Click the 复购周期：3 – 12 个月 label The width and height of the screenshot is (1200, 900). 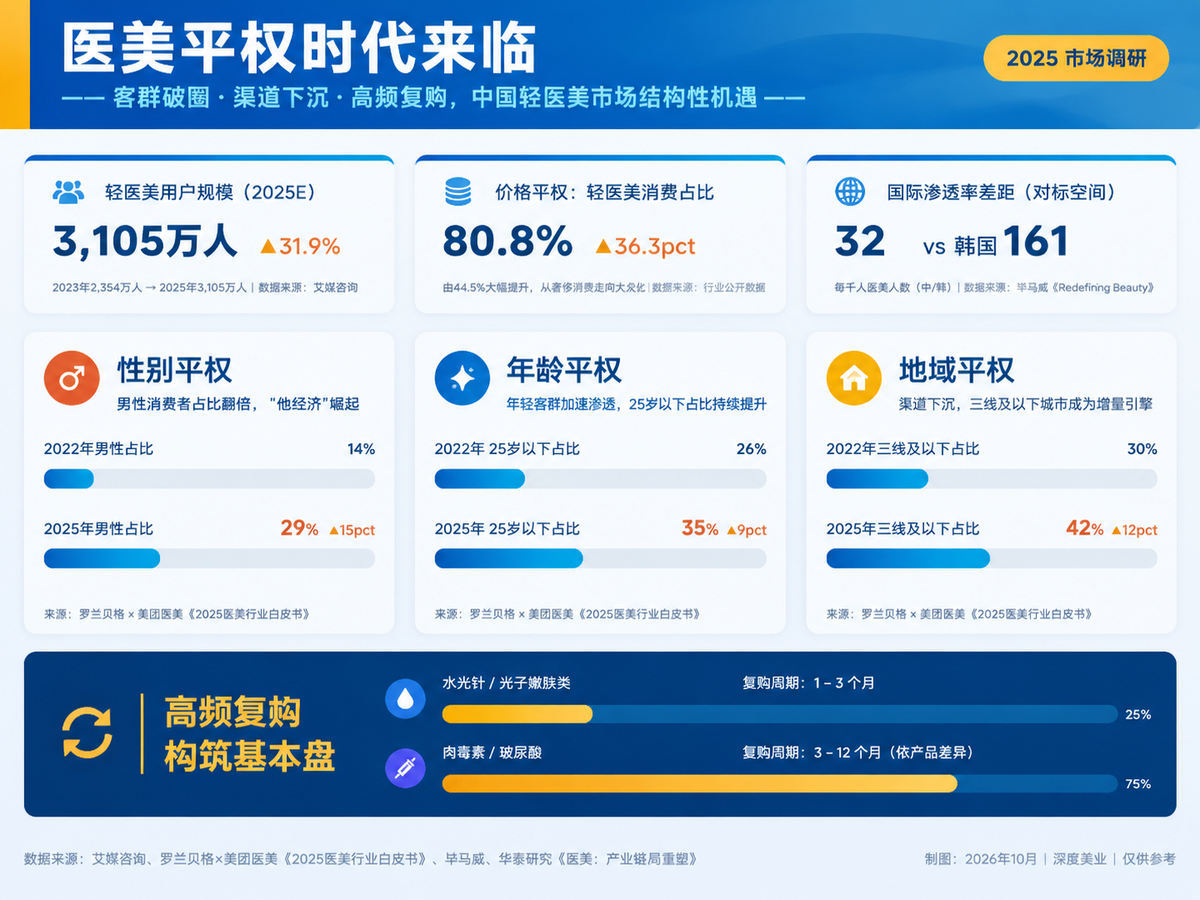(857, 752)
